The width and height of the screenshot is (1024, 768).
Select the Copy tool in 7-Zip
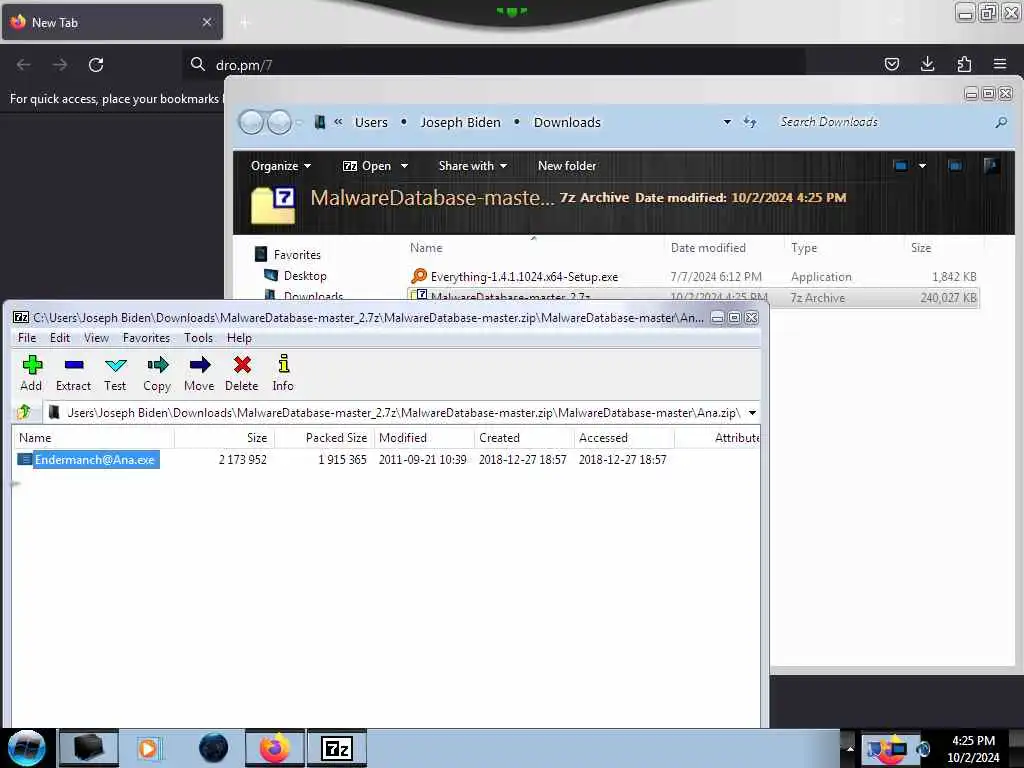coord(157,373)
